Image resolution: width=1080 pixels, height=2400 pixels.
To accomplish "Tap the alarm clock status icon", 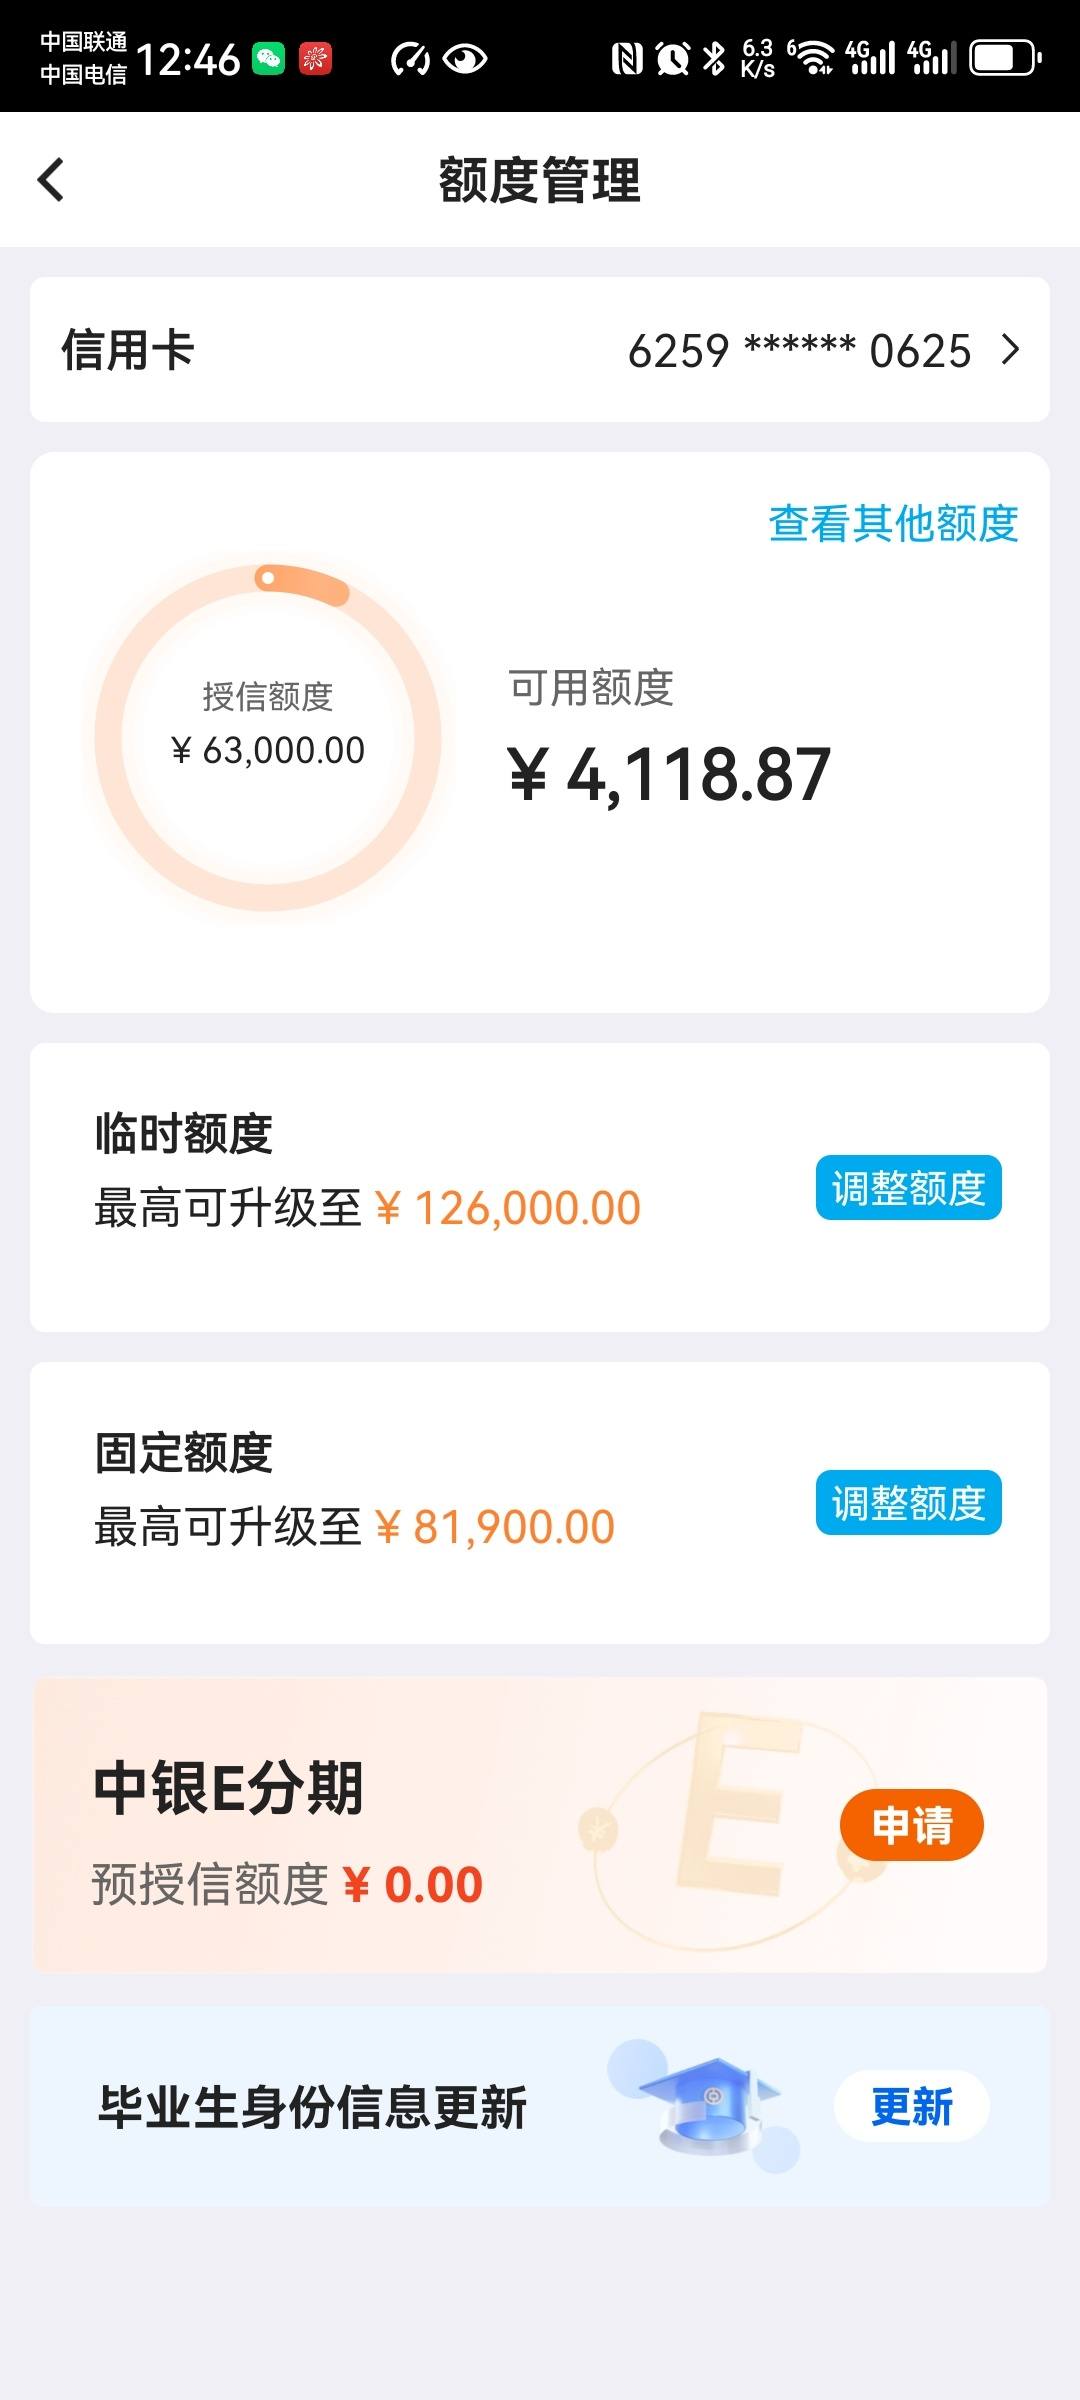I will 673,59.
